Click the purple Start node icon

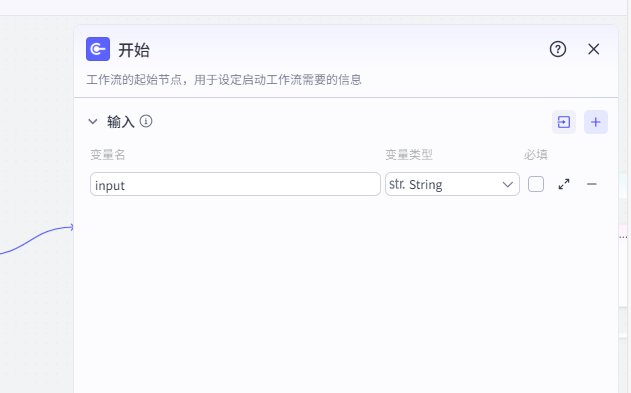(x=98, y=49)
